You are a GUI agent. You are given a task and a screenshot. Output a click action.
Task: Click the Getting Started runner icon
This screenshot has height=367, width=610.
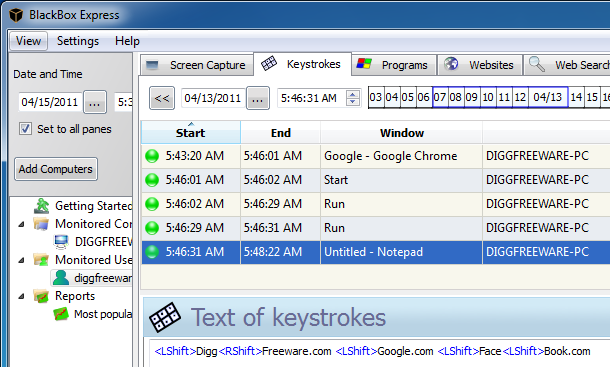tap(42, 206)
